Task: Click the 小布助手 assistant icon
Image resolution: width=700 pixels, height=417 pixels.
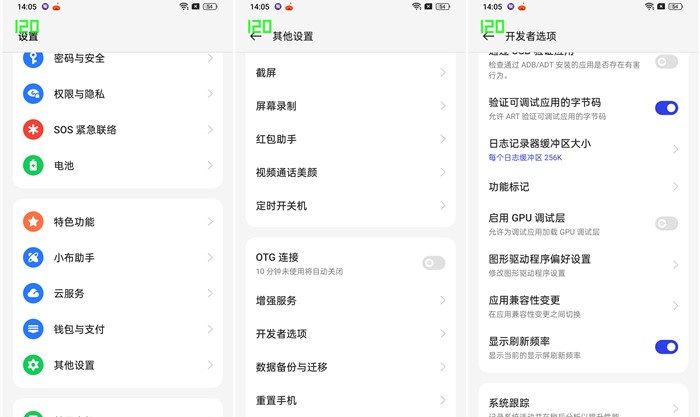Action: coord(34,258)
